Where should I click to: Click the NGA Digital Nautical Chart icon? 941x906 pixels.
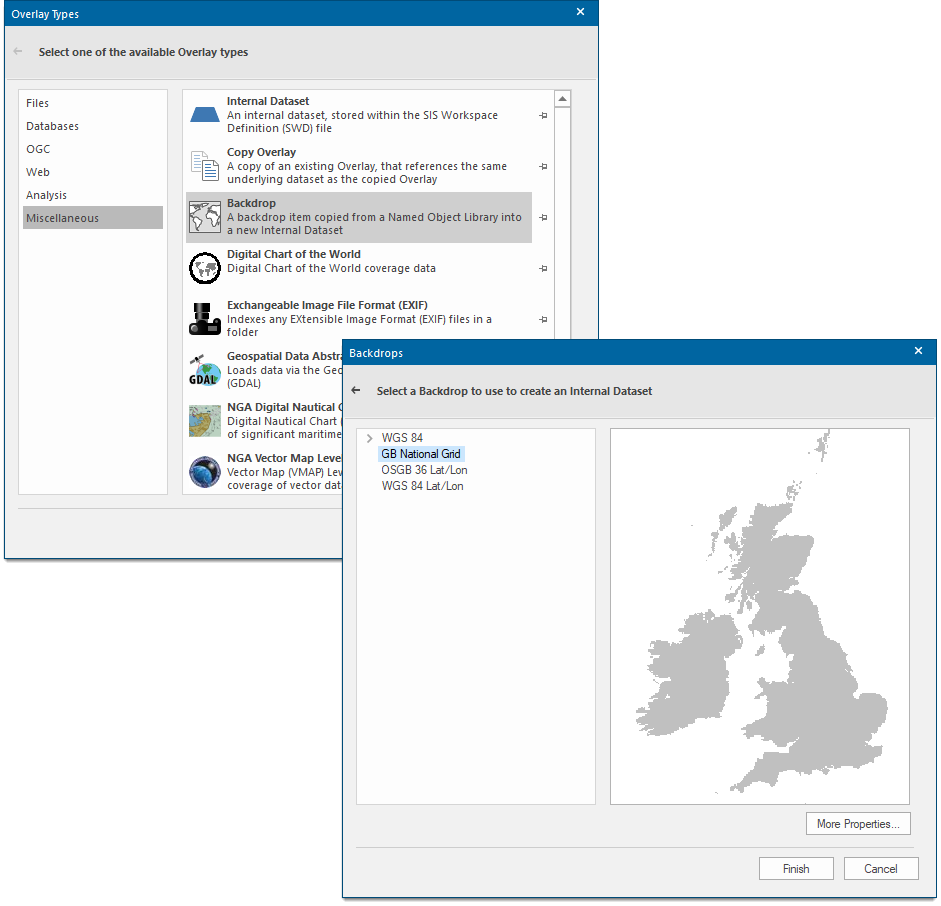click(205, 421)
